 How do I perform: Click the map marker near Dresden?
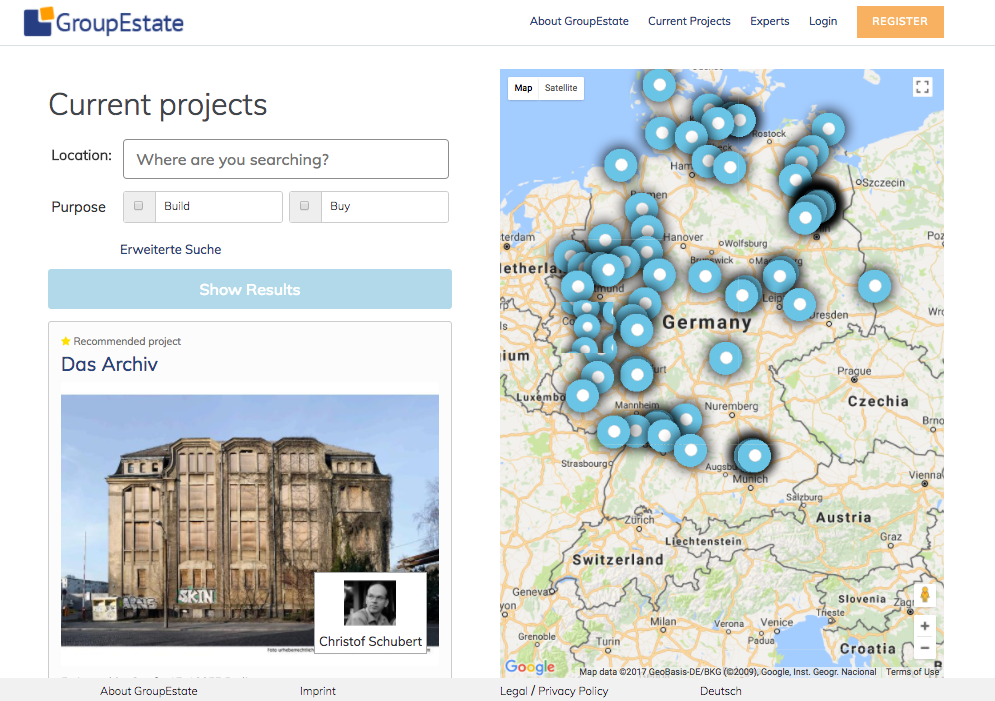point(799,304)
